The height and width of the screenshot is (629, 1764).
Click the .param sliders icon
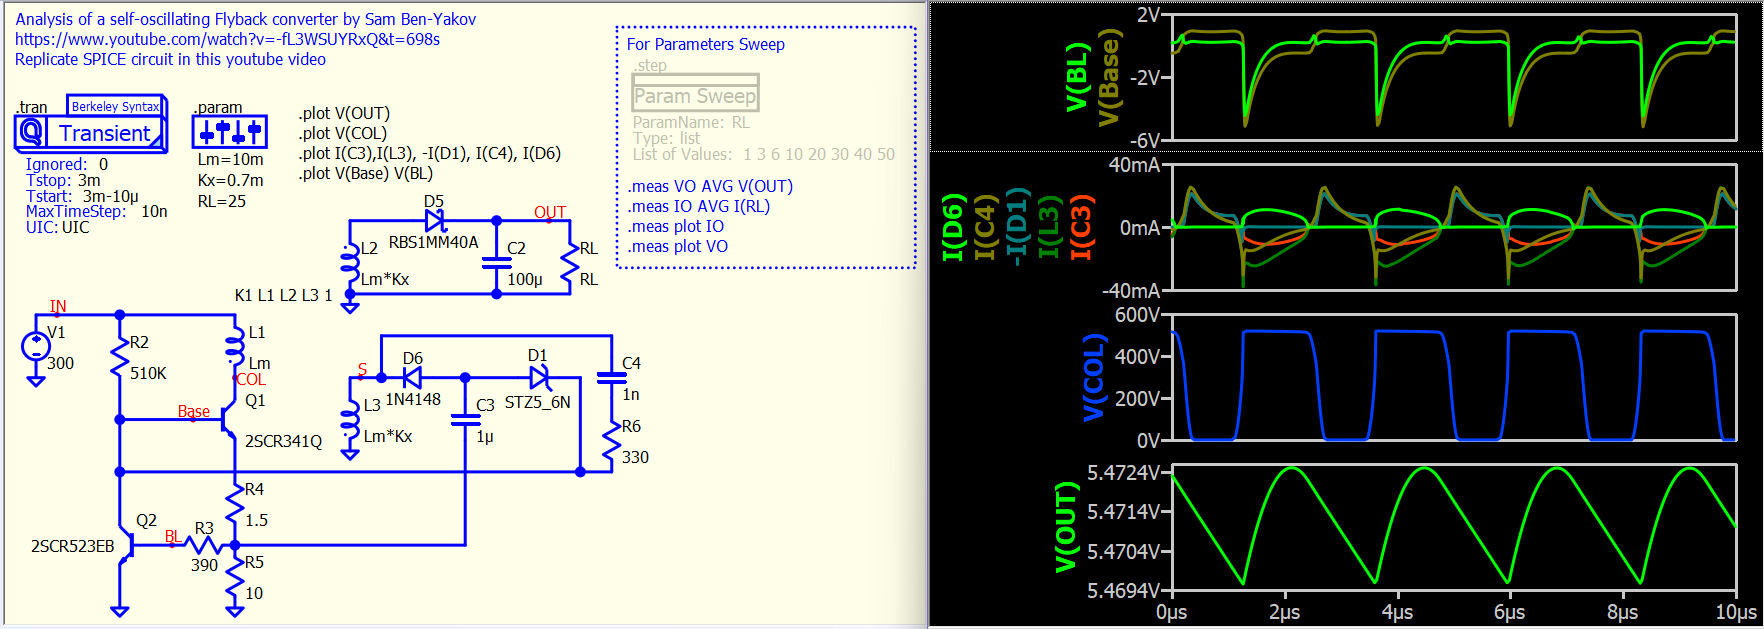tap(229, 132)
